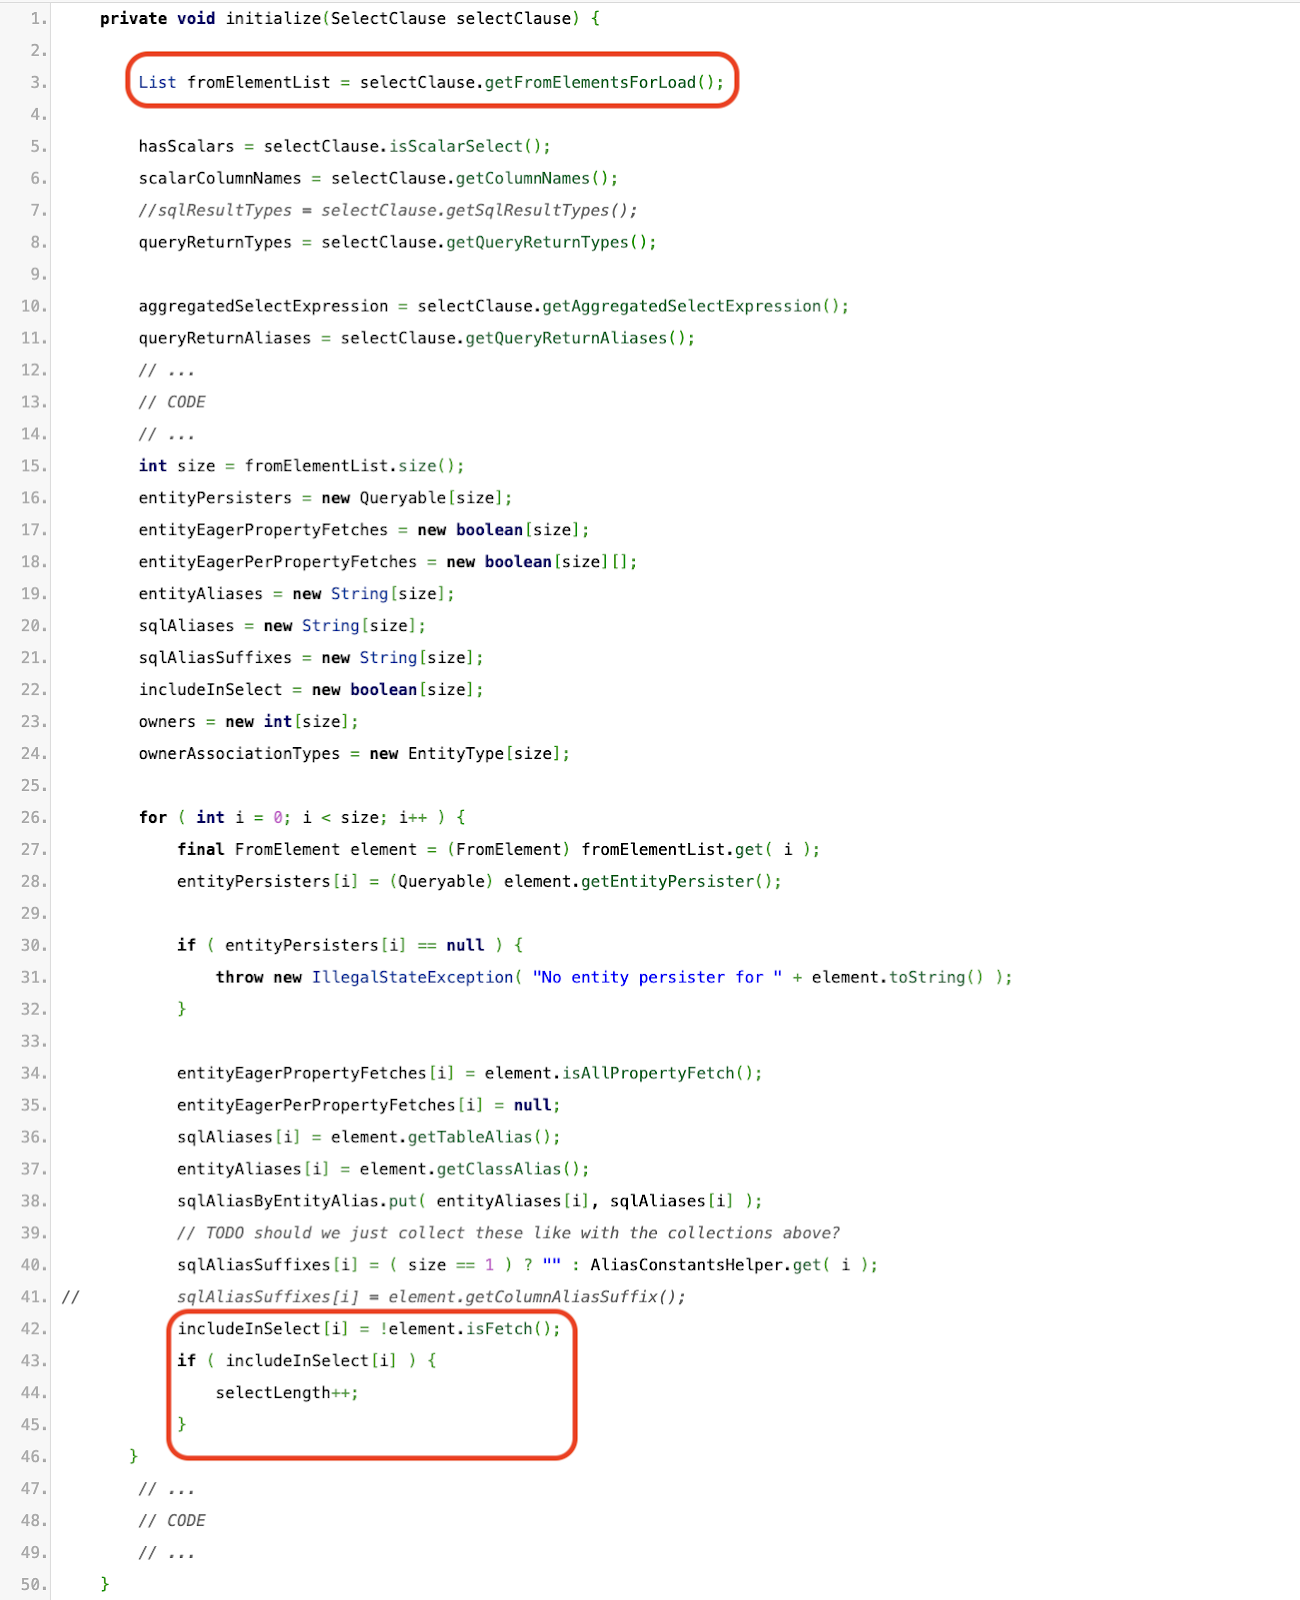The image size is (1300, 1600).
Task: Click 'getFromElementsForLoad' method call
Action: pyautogui.click(x=590, y=82)
